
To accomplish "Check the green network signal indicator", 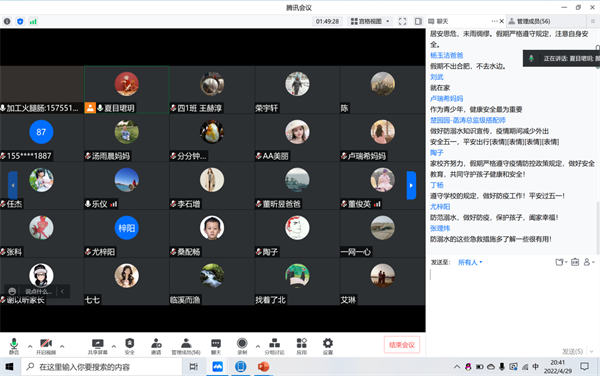I will [x=33, y=21].
